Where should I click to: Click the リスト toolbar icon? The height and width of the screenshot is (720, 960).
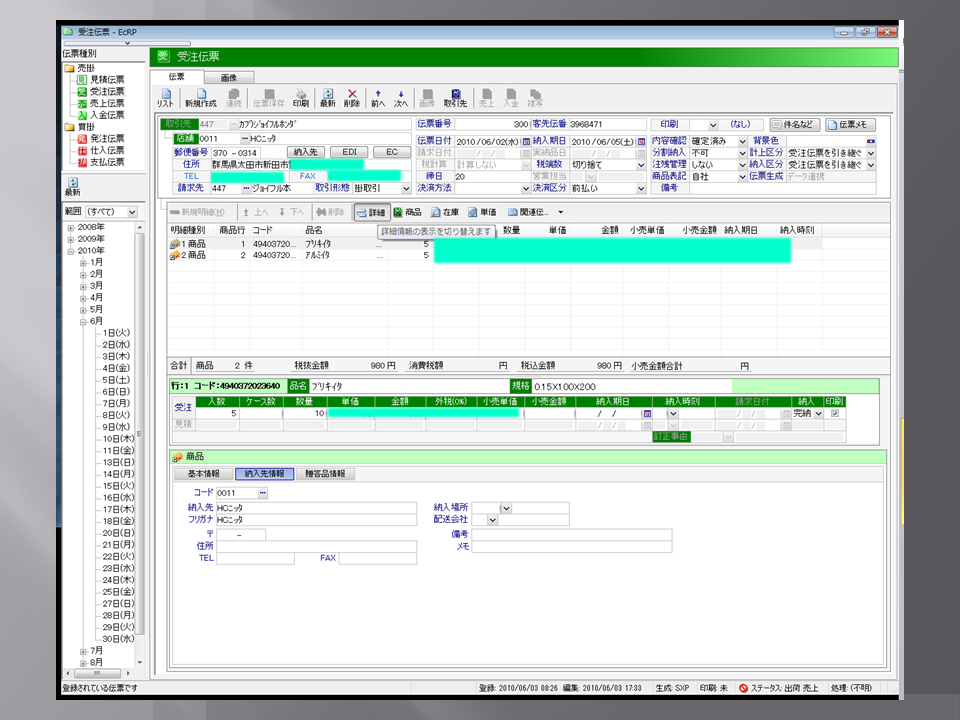click(165, 96)
